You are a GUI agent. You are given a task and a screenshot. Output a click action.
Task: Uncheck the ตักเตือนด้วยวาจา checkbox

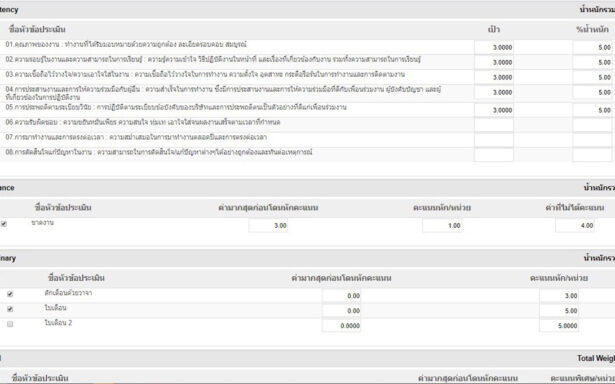(x=10, y=294)
